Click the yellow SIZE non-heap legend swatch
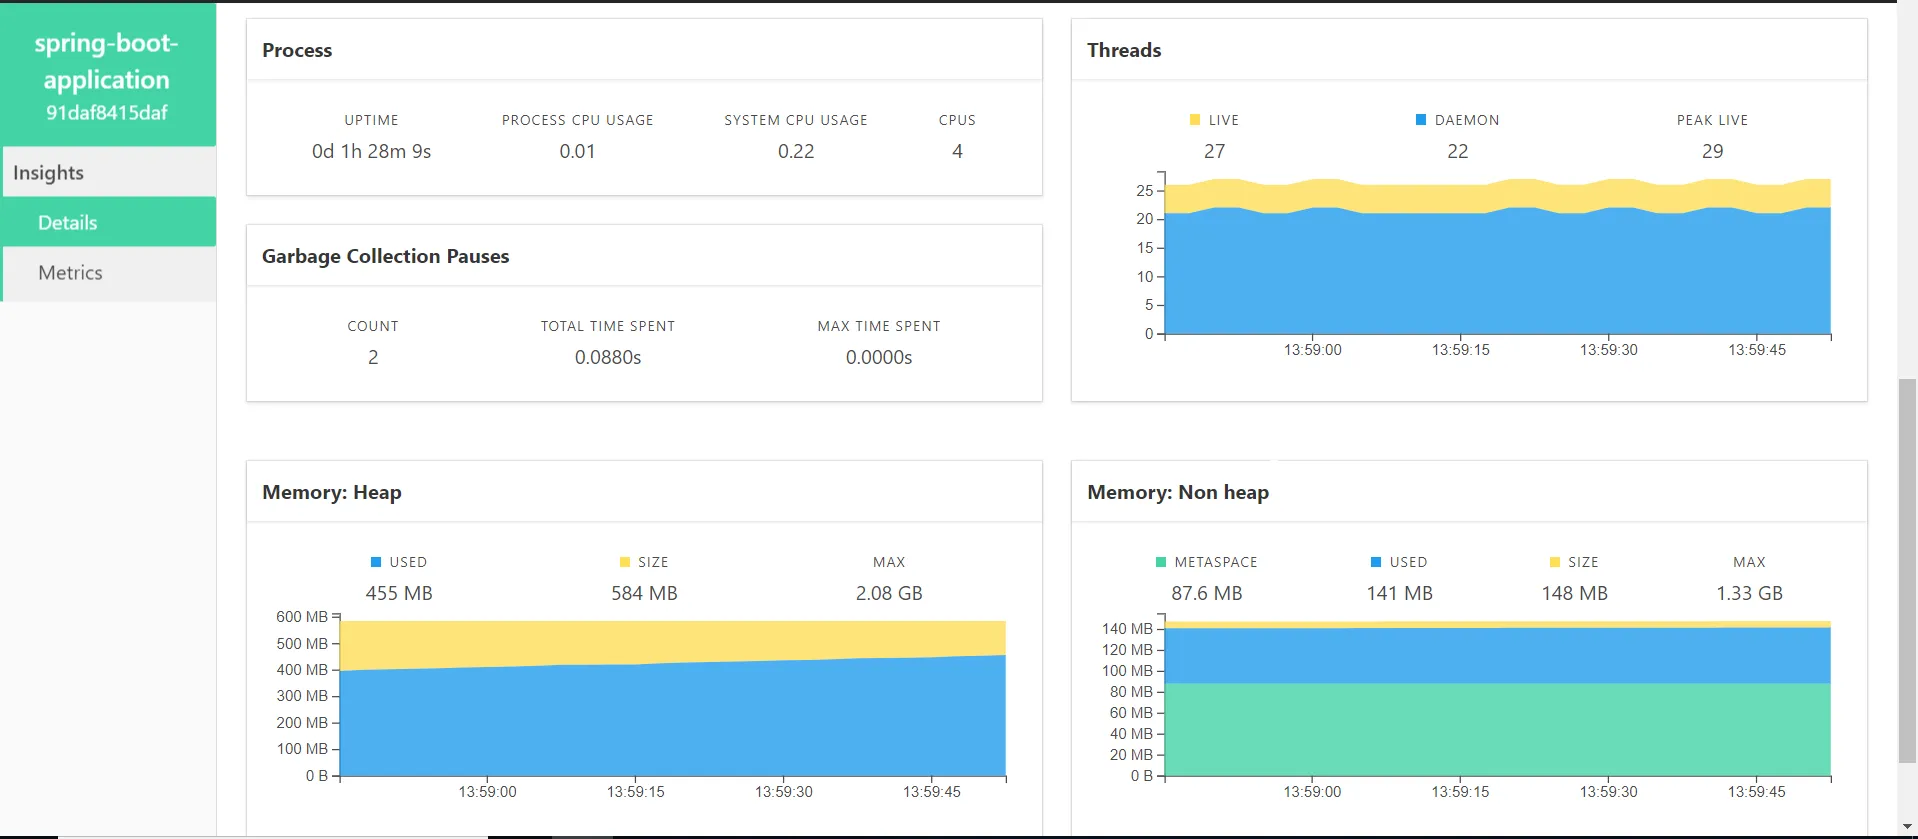 (1555, 562)
